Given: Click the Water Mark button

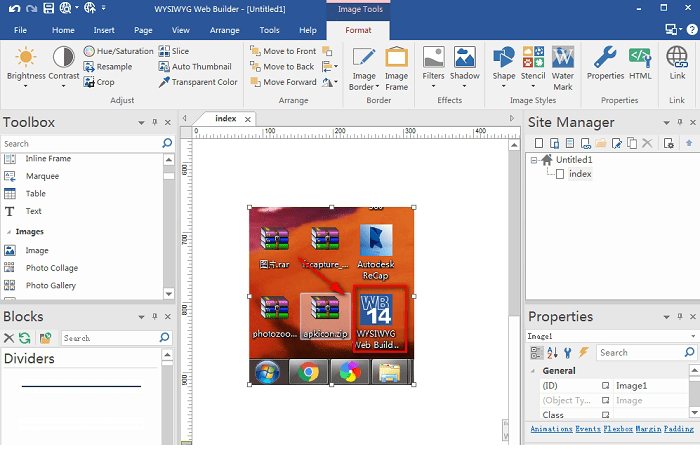Looking at the screenshot, I should [x=562, y=68].
